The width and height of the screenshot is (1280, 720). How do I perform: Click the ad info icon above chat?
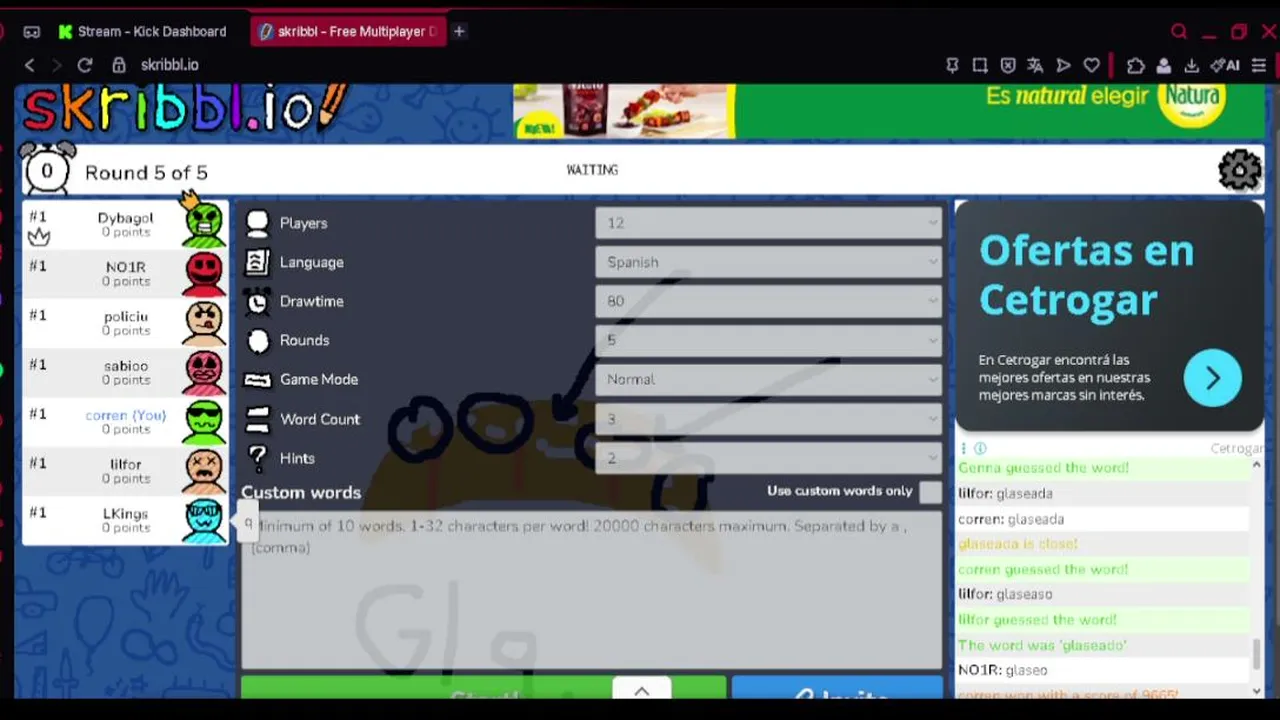(x=980, y=449)
